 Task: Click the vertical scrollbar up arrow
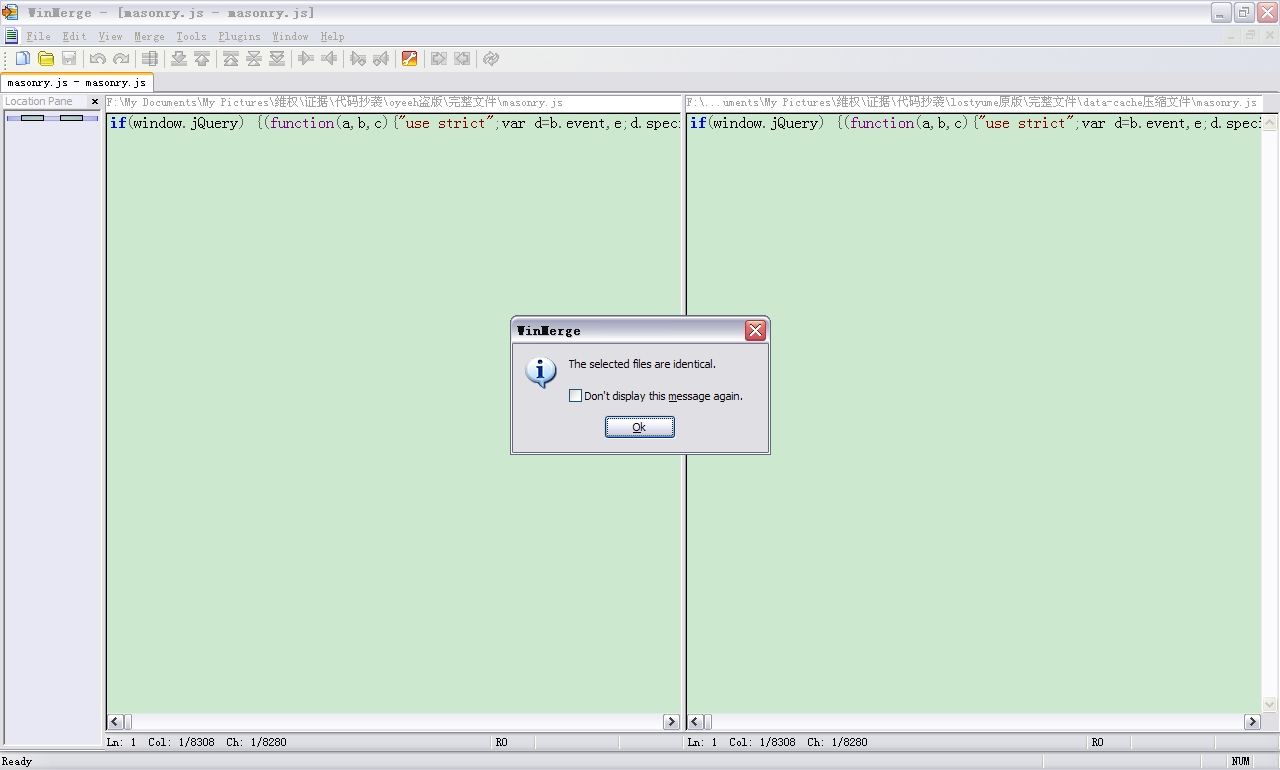[x=1270, y=122]
